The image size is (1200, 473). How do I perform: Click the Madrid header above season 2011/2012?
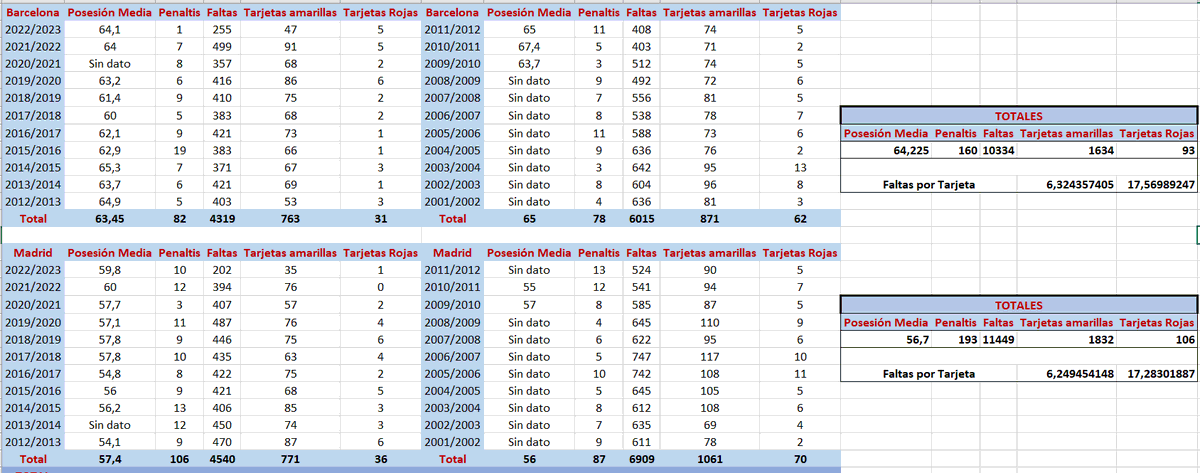click(453, 253)
